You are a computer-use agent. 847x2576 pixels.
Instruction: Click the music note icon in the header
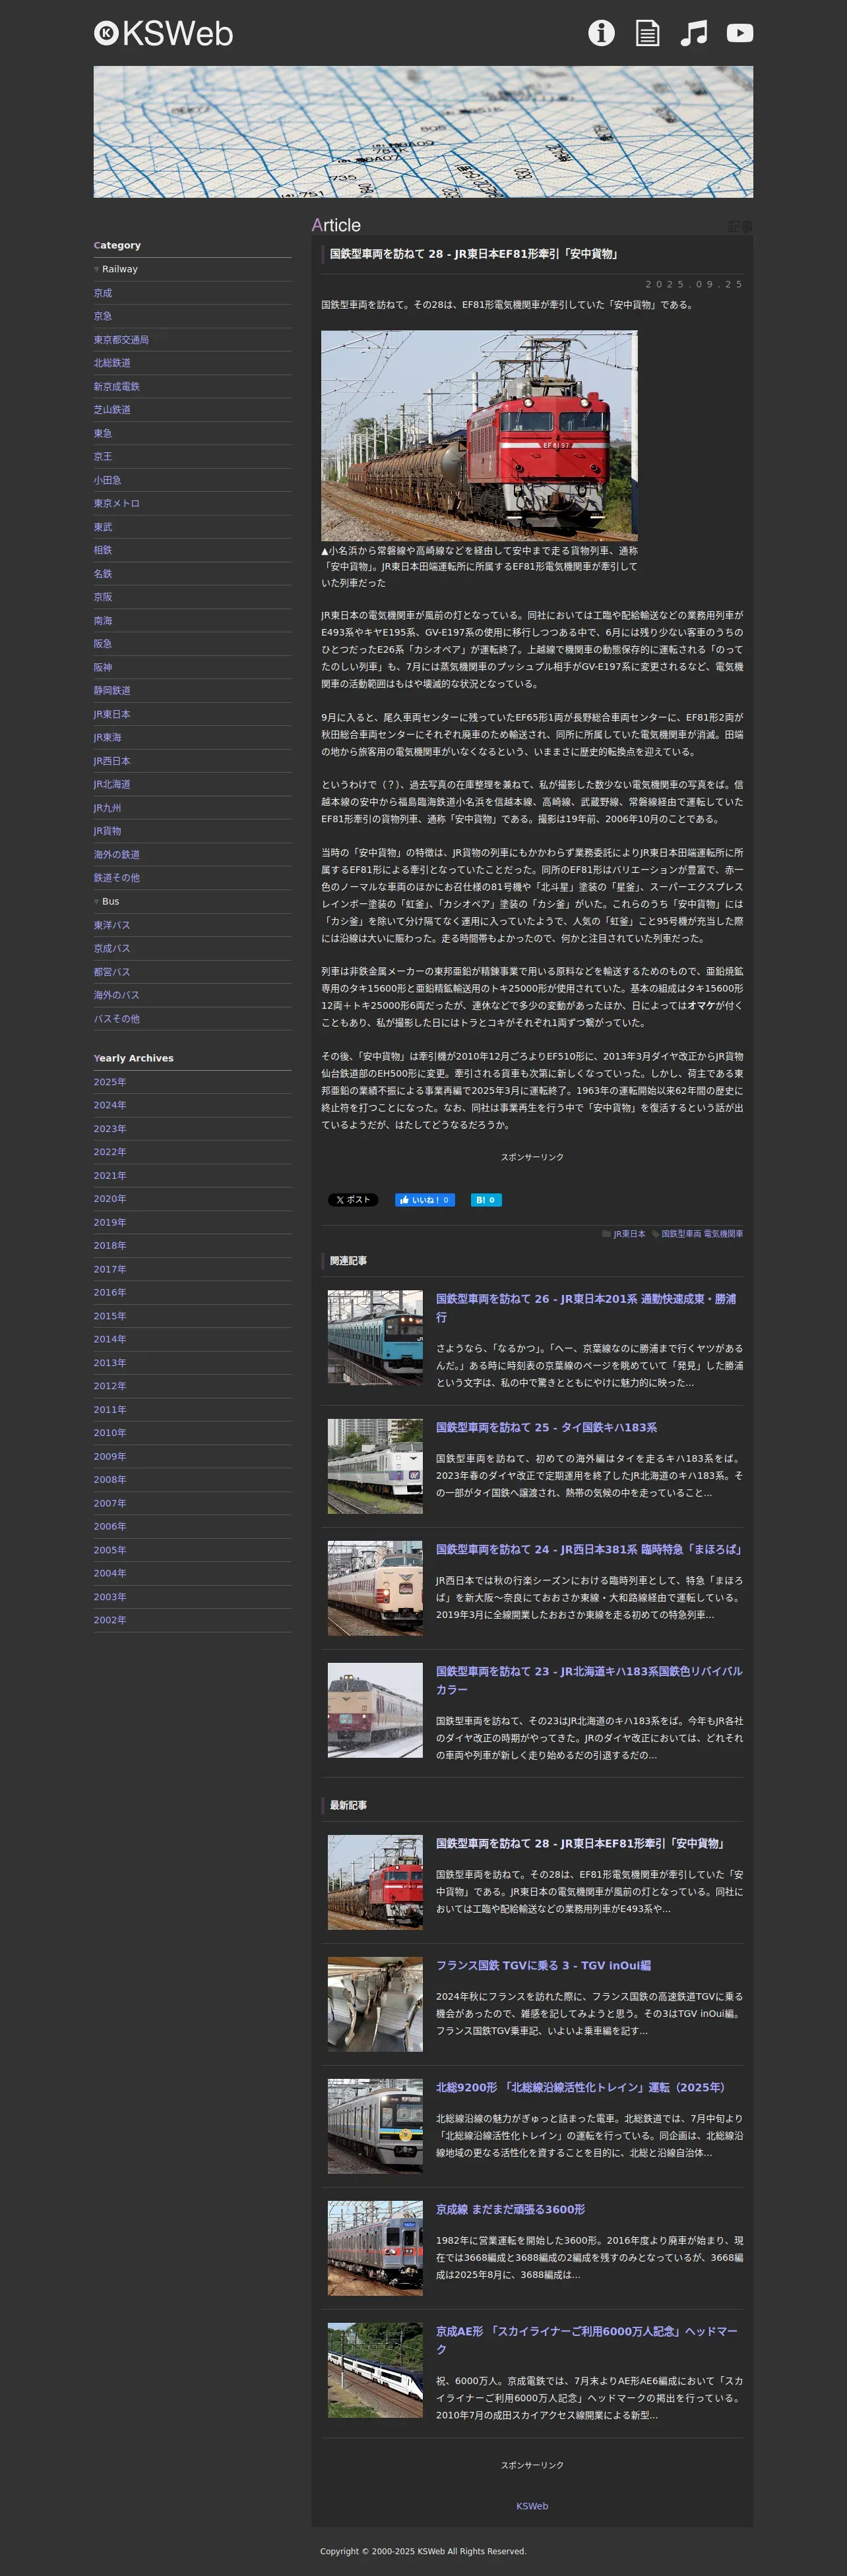coord(694,33)
